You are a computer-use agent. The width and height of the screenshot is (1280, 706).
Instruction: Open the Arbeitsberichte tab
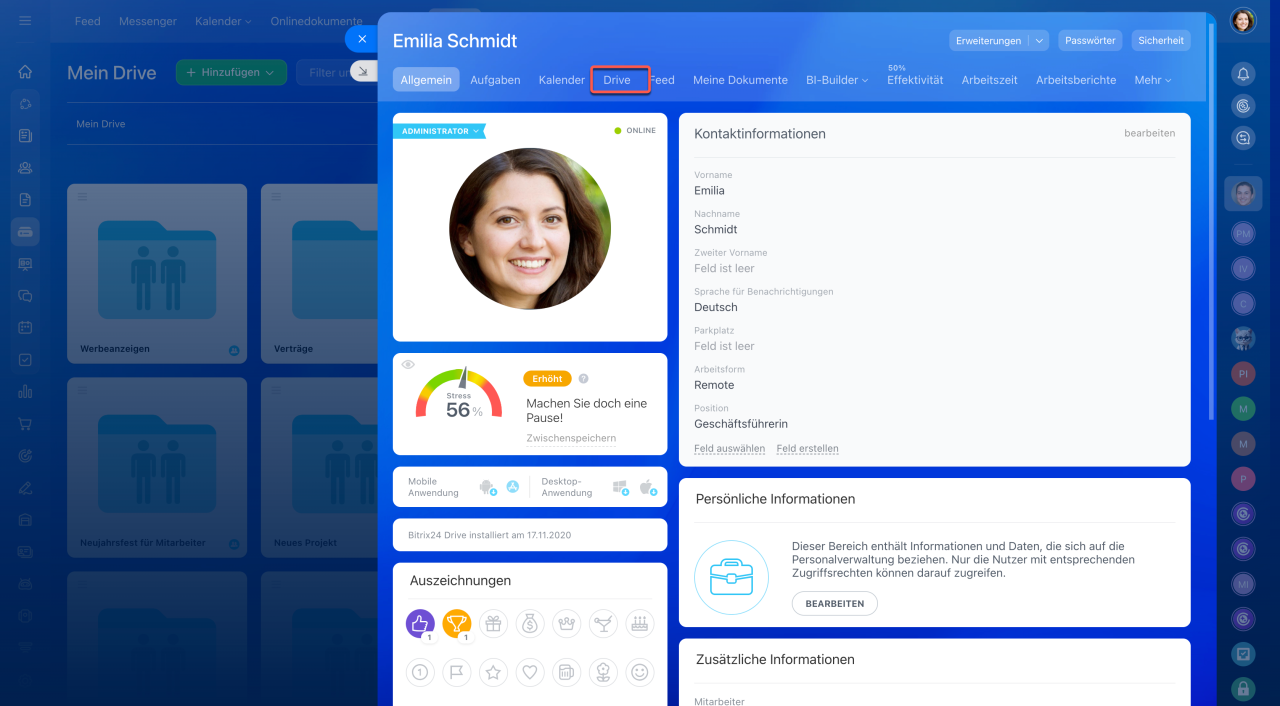click(1076, 80)
